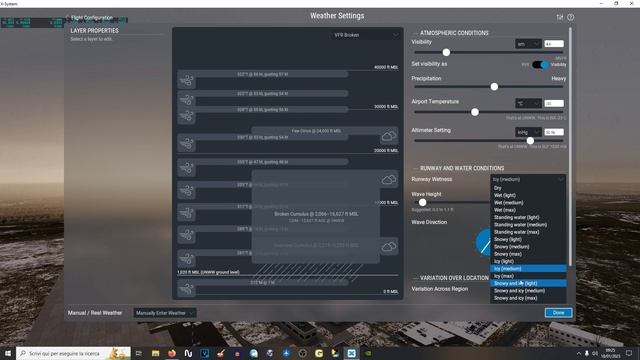Open the altimeter units inHg dropdown
Screen dimensions: 640x360
pos(528,132)
